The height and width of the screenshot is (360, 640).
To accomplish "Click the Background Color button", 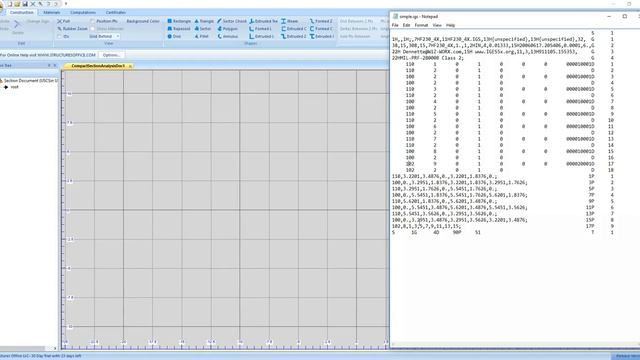I will click(143, 21).
